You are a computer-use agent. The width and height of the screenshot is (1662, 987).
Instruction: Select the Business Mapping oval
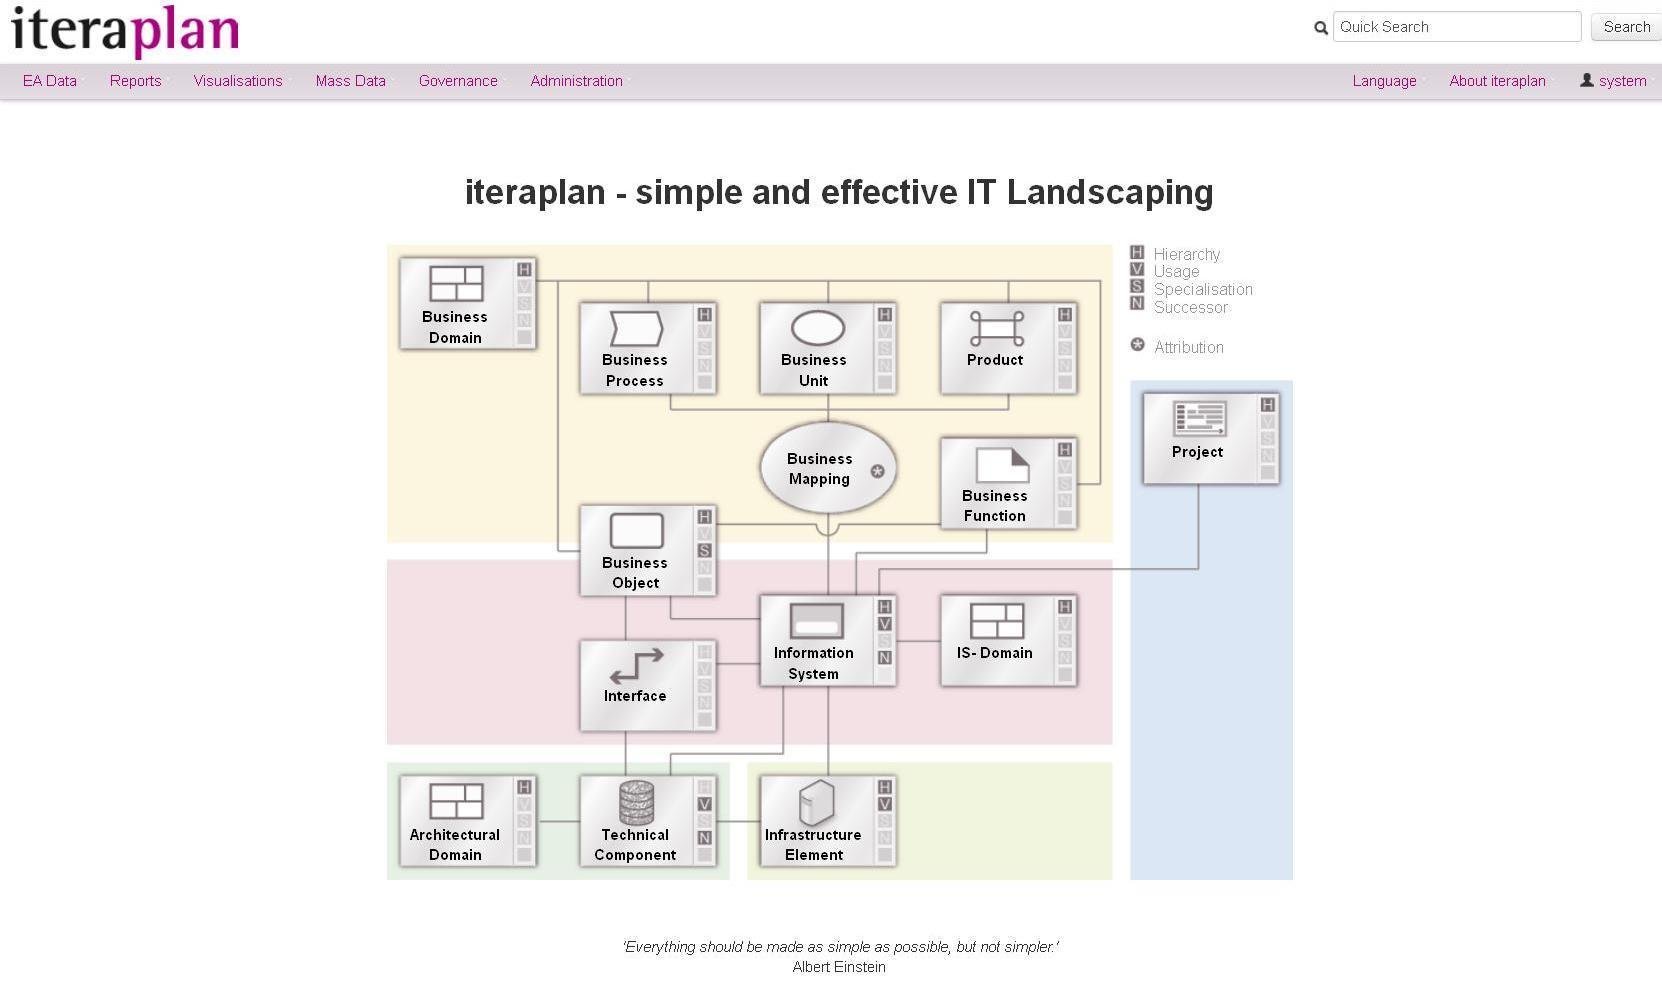pos(820,468)
